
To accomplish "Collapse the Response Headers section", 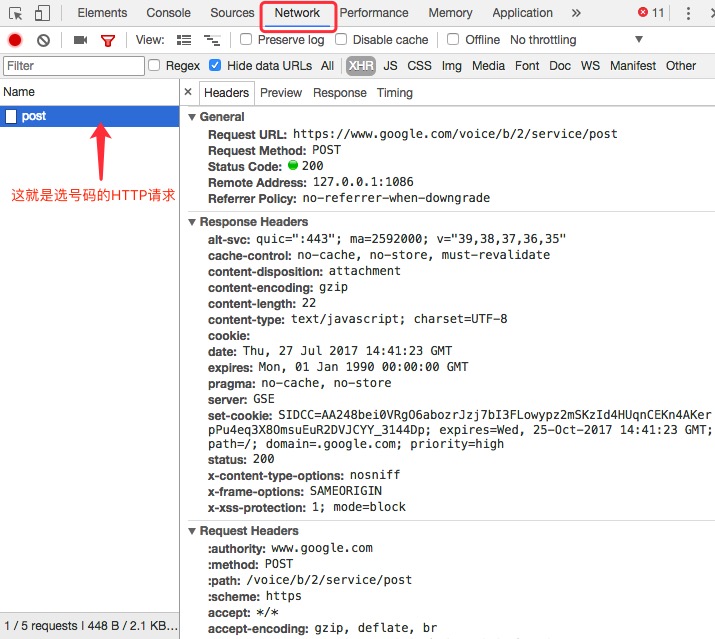I will [193, 222].
